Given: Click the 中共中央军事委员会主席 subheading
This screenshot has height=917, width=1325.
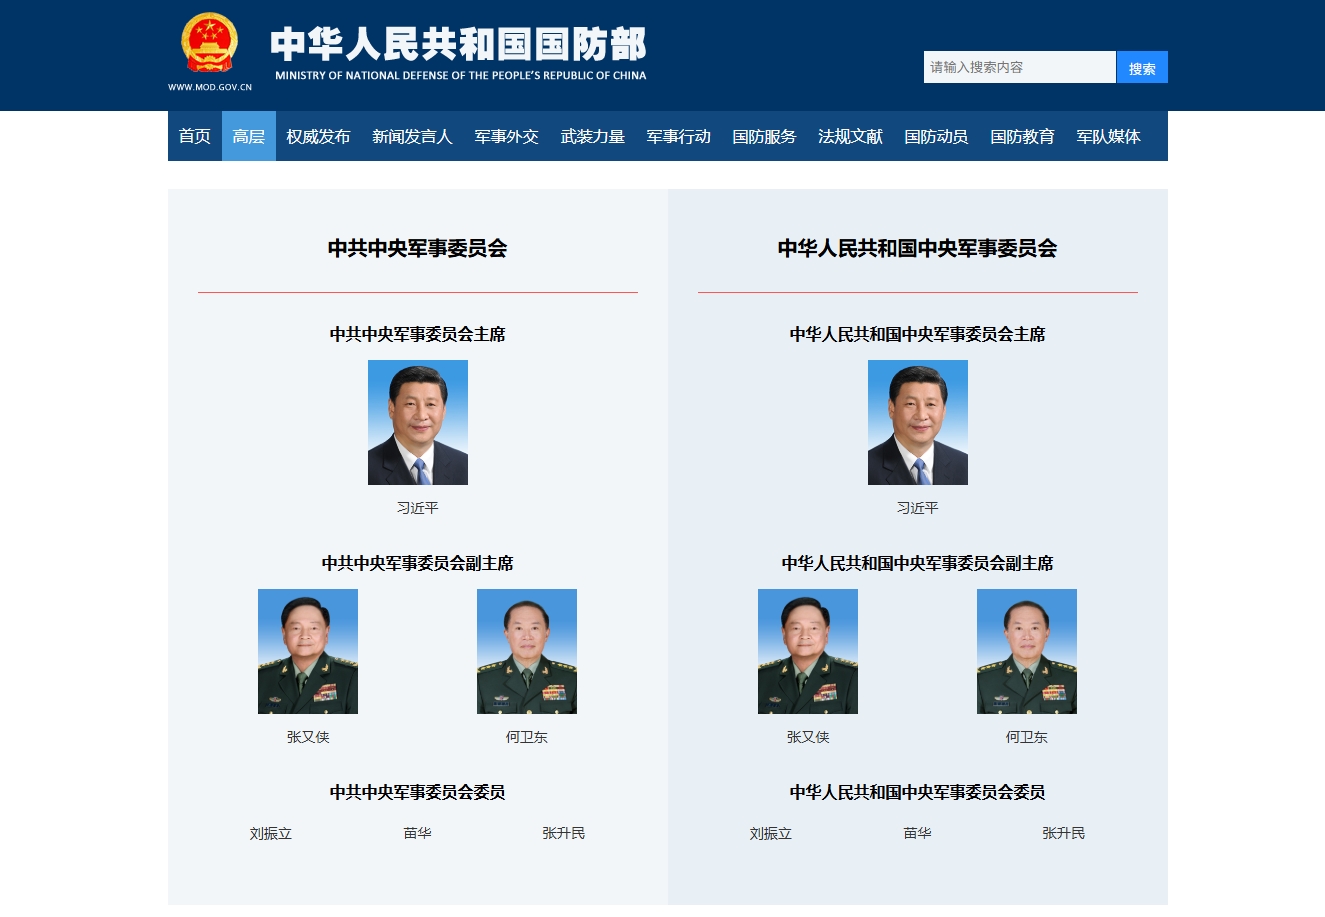Looking at the screenshot, I should [x=418, y=334].
